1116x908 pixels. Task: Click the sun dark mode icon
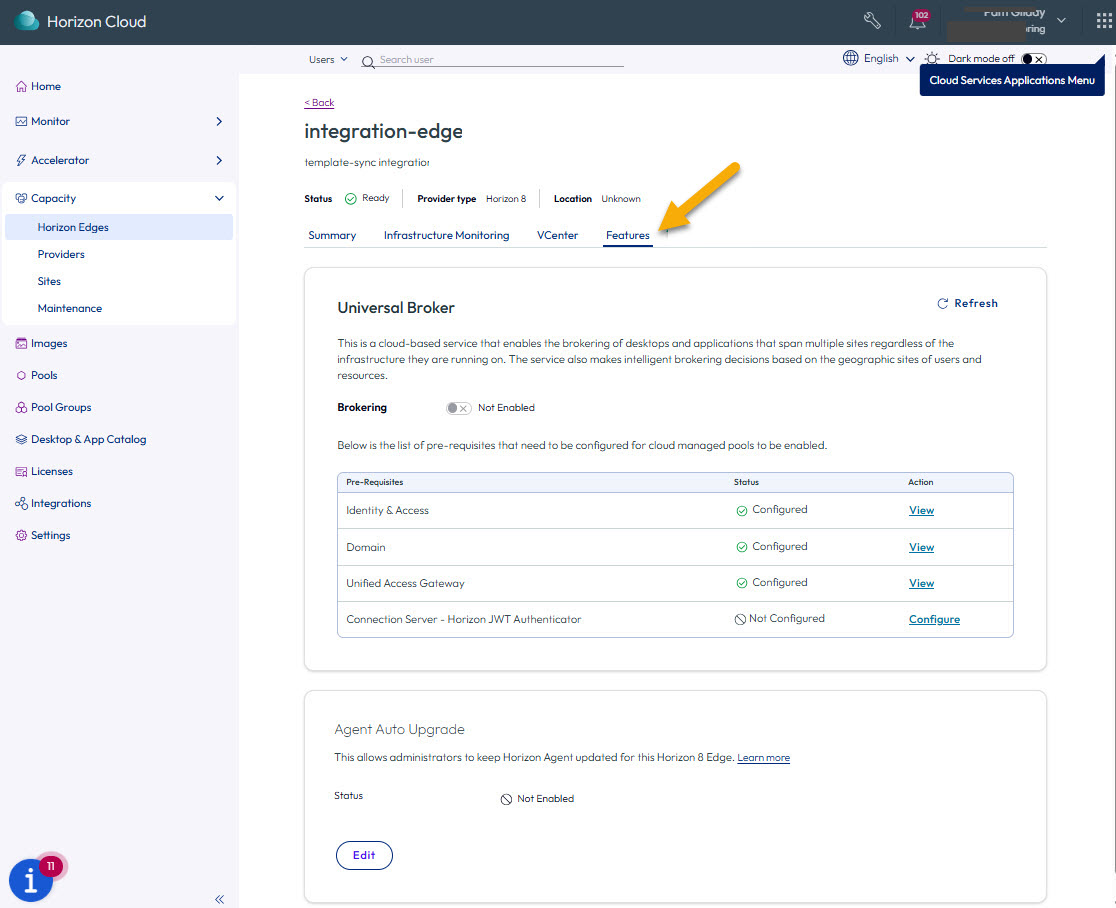932,59
